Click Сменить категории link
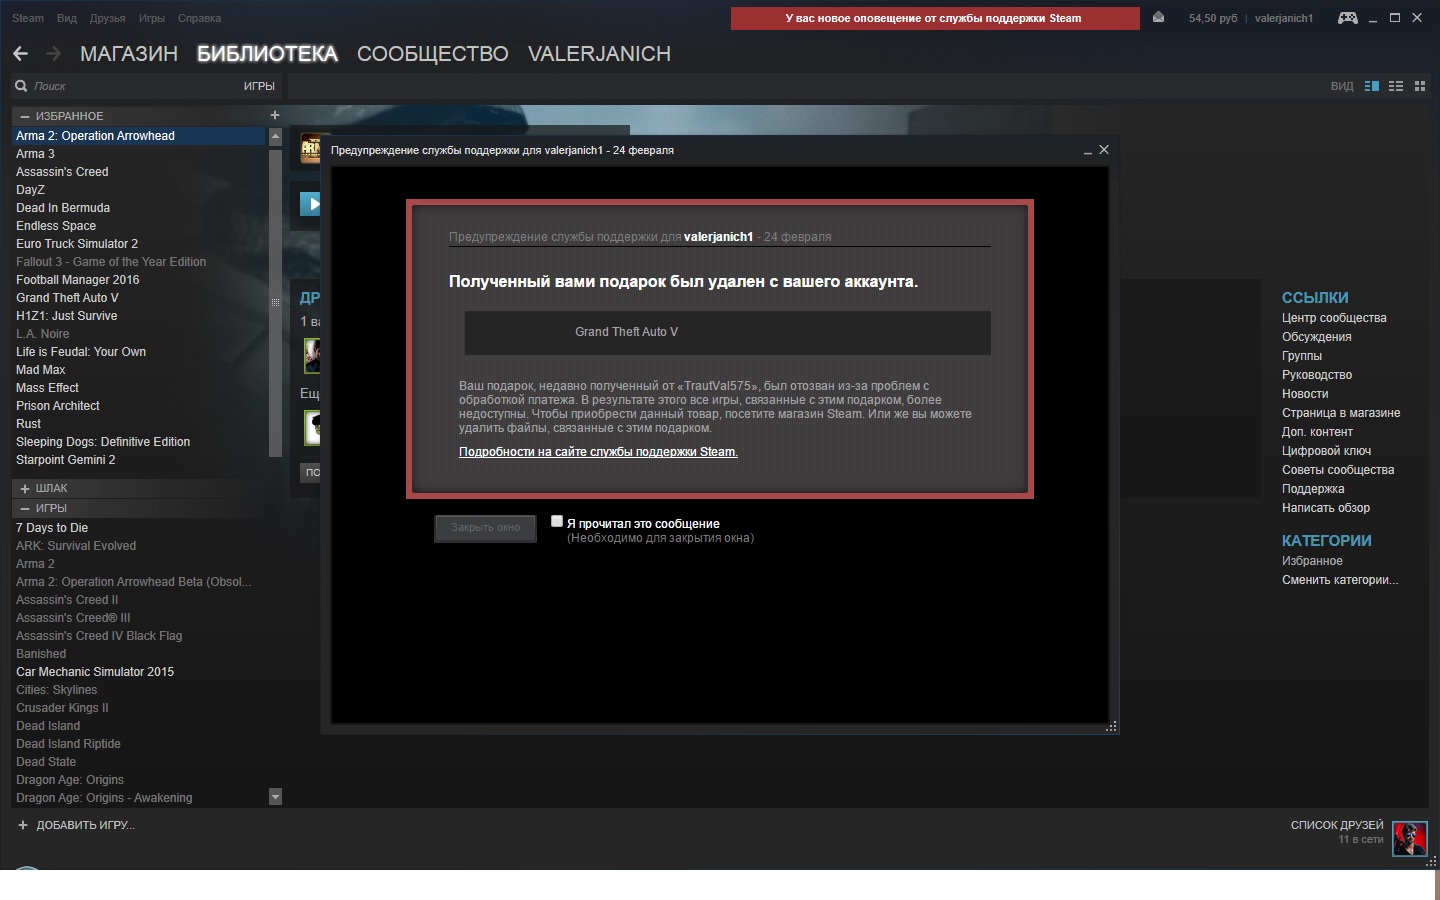This screenshot has width=1440, height=900. pyautogui.click(x=1340, y=580)
